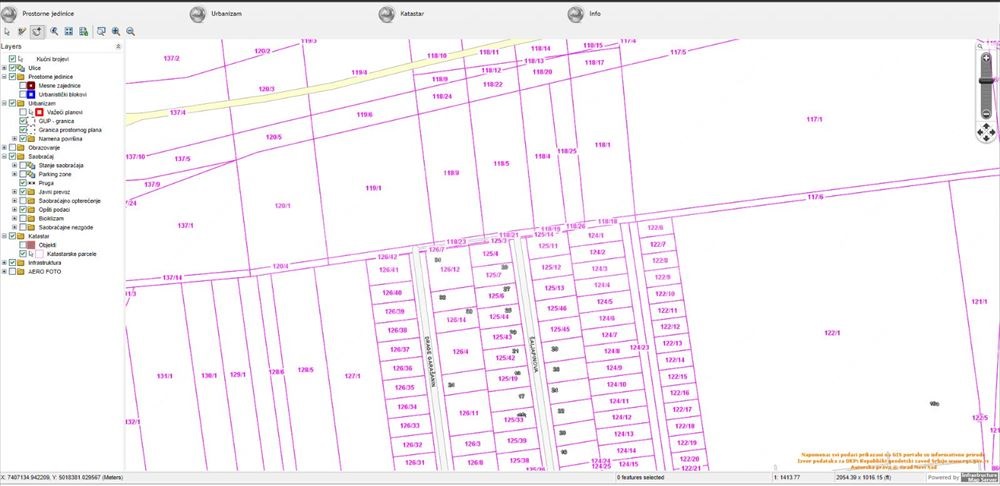Click the zoom in magnifier in toolbar
This screenshot has width=1000, height=486.
pos(116,31)
